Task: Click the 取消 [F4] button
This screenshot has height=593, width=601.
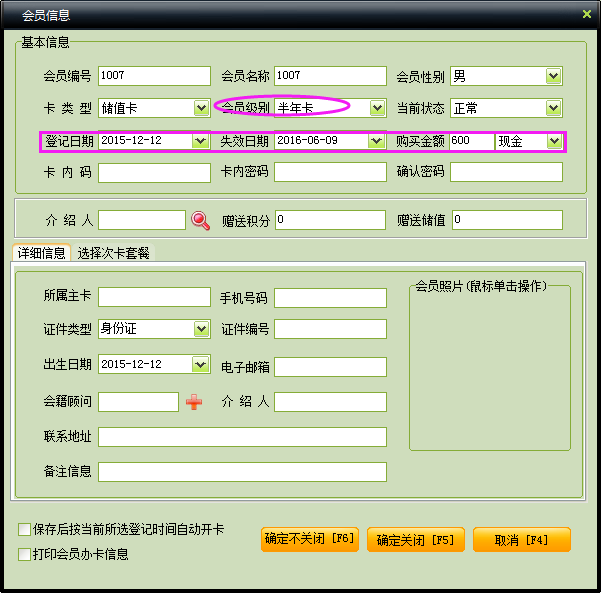Action: click(522, 539)
